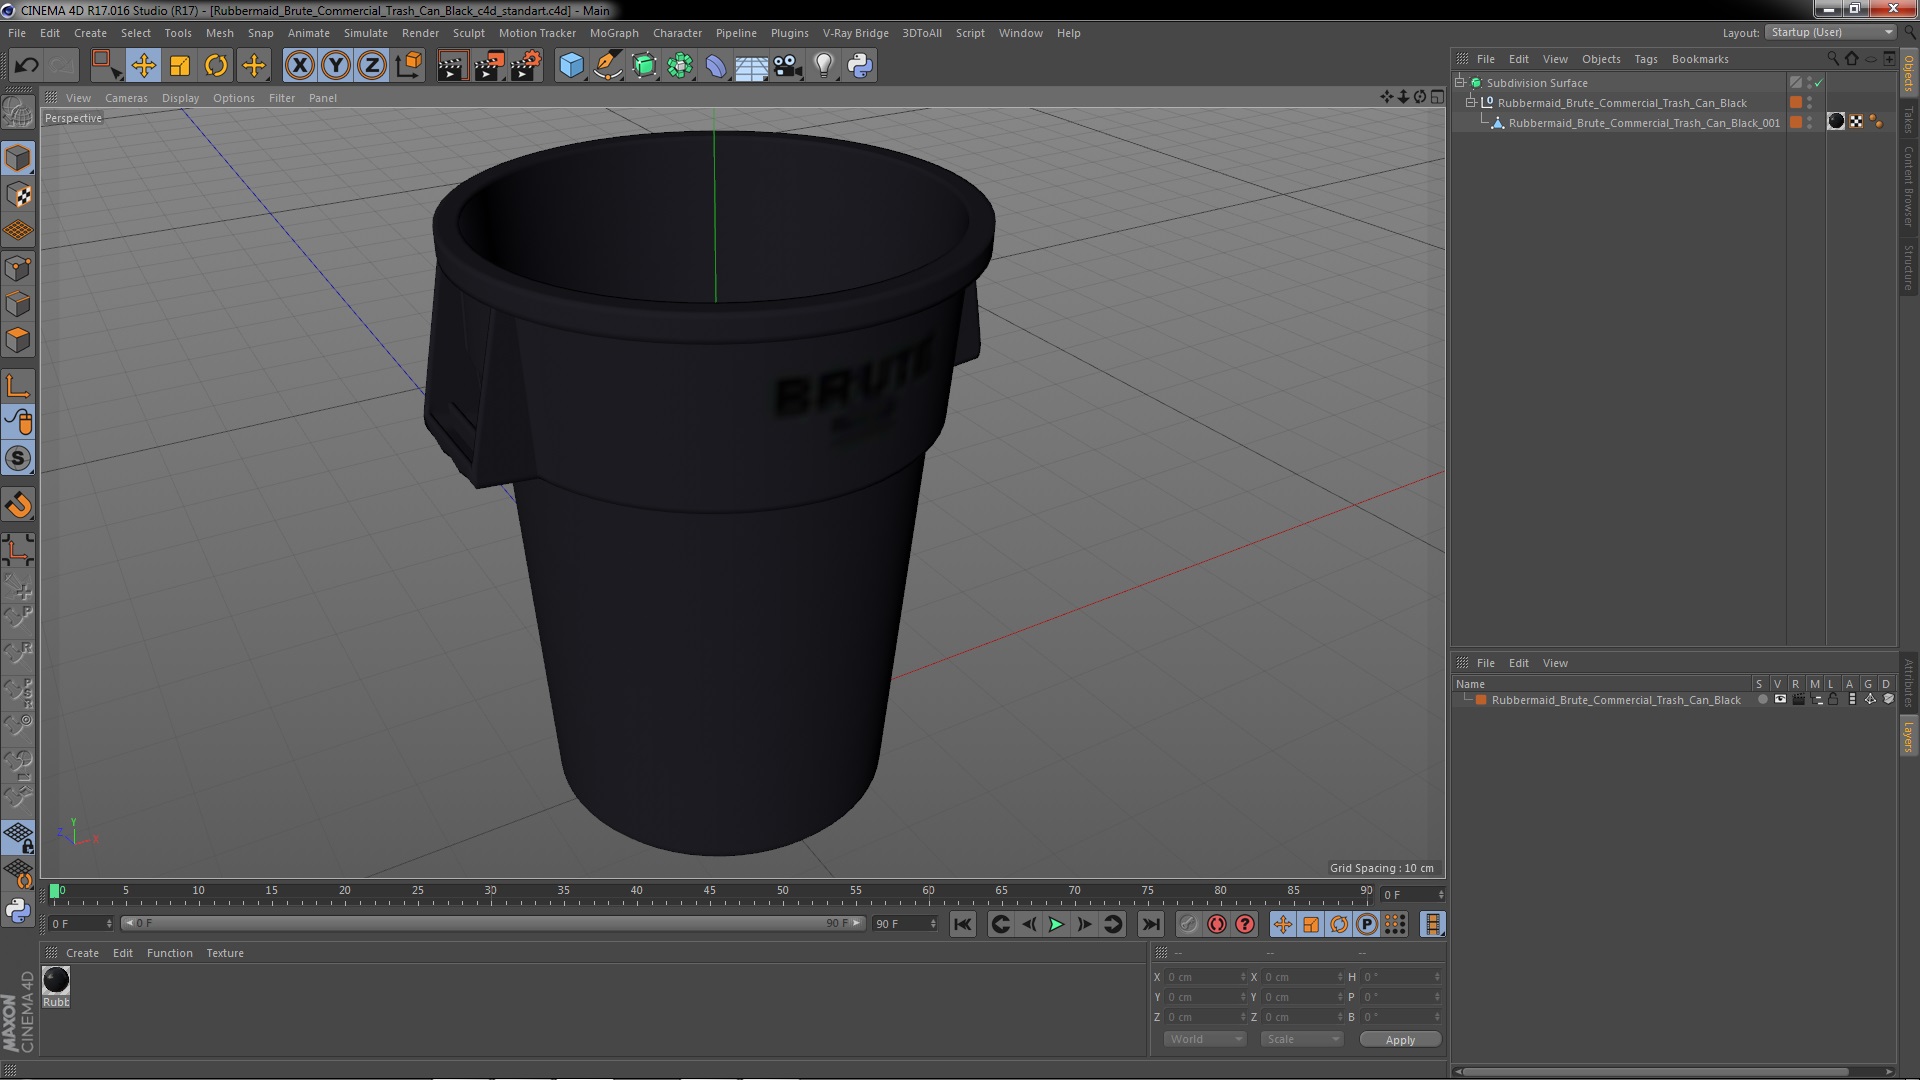Go to end of animation

pos(1151,924)
